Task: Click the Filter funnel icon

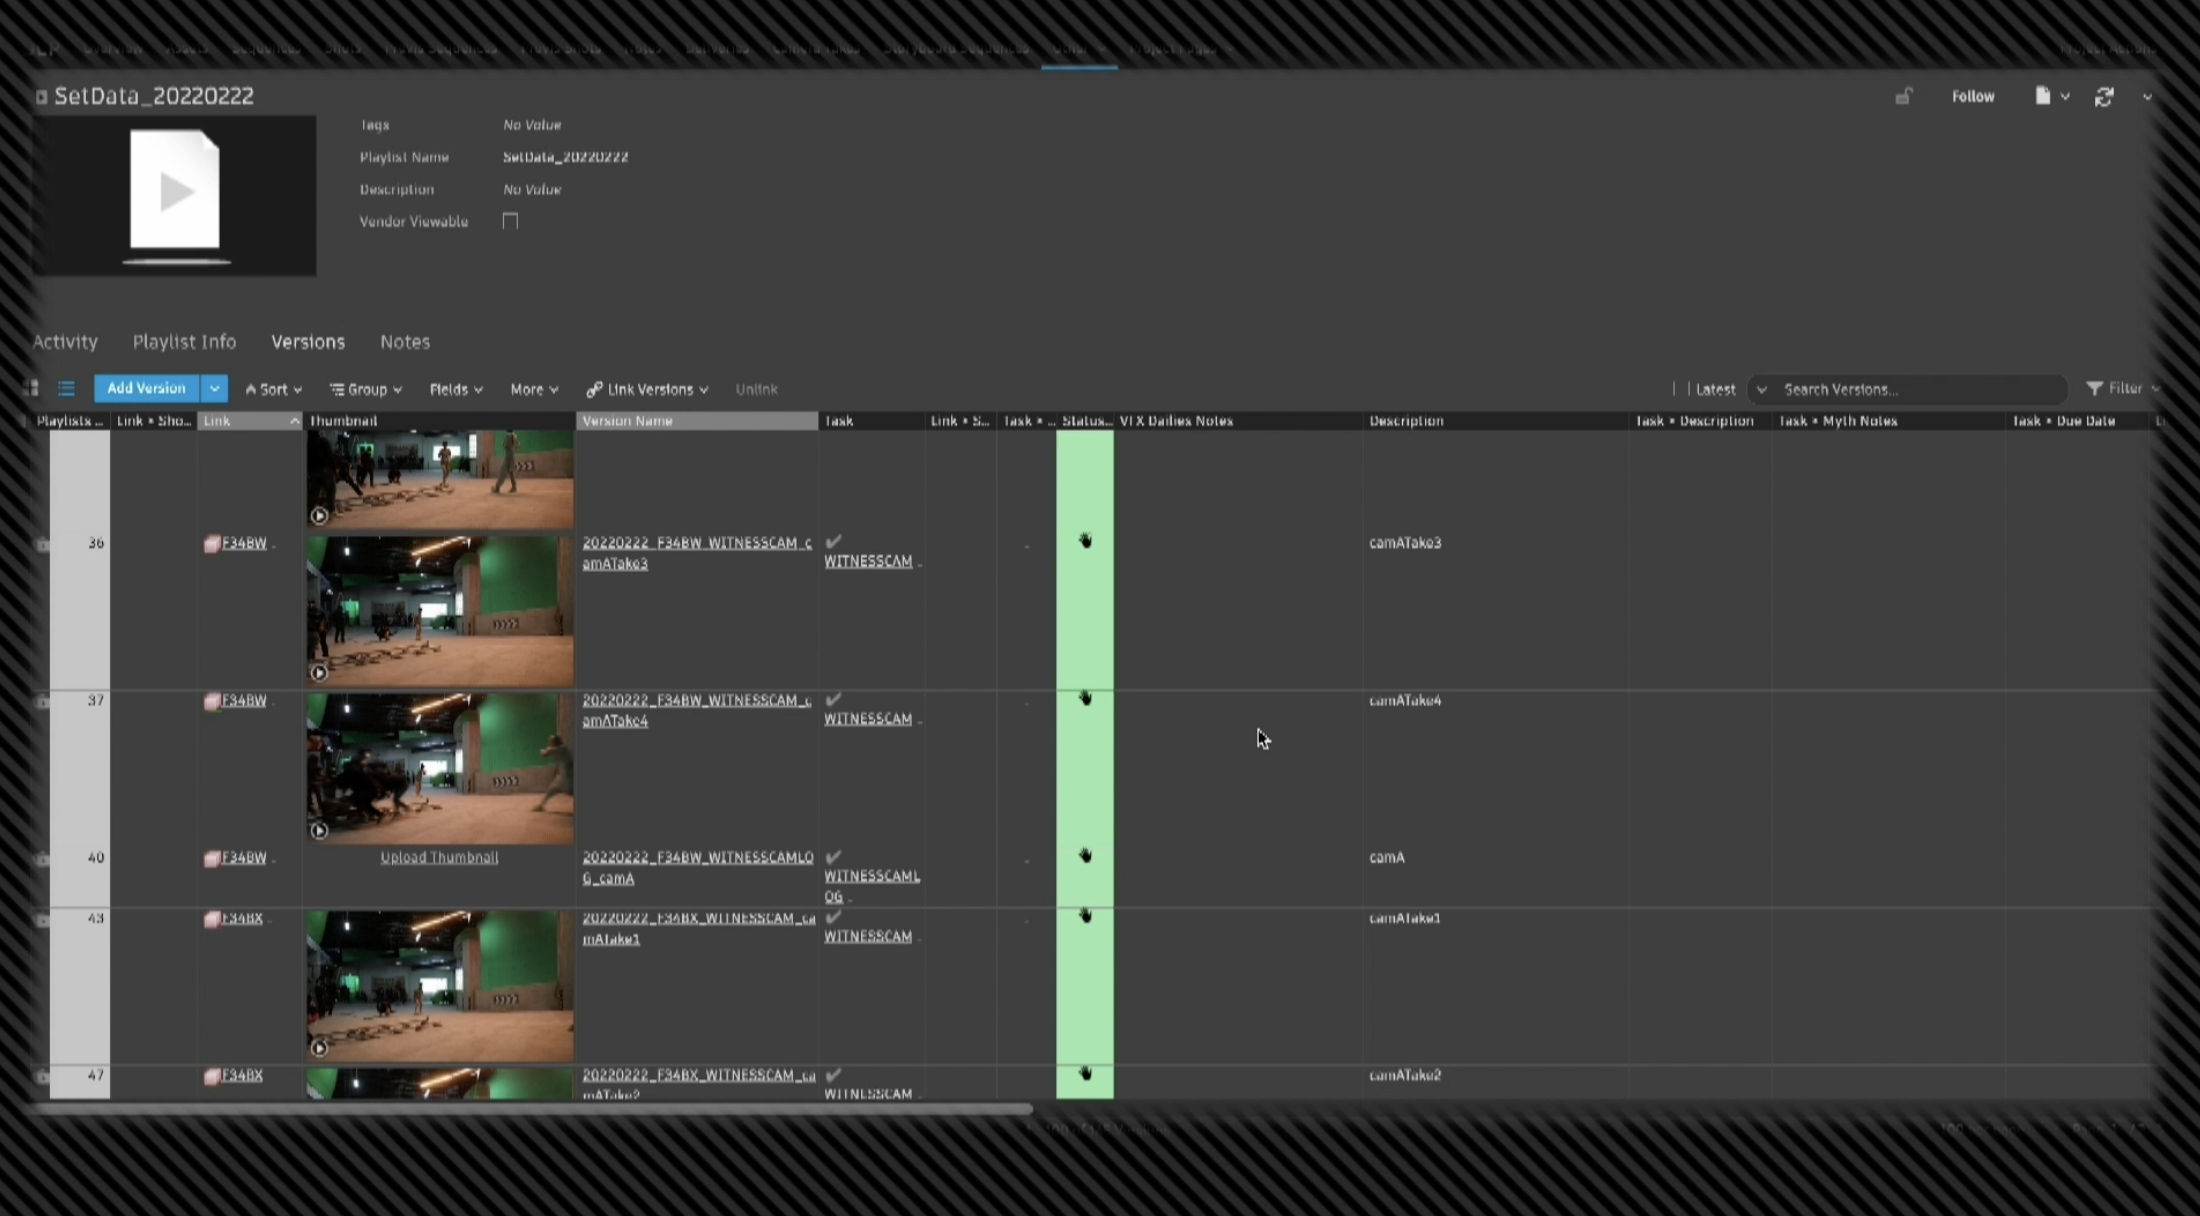Action: [2094, 389]
